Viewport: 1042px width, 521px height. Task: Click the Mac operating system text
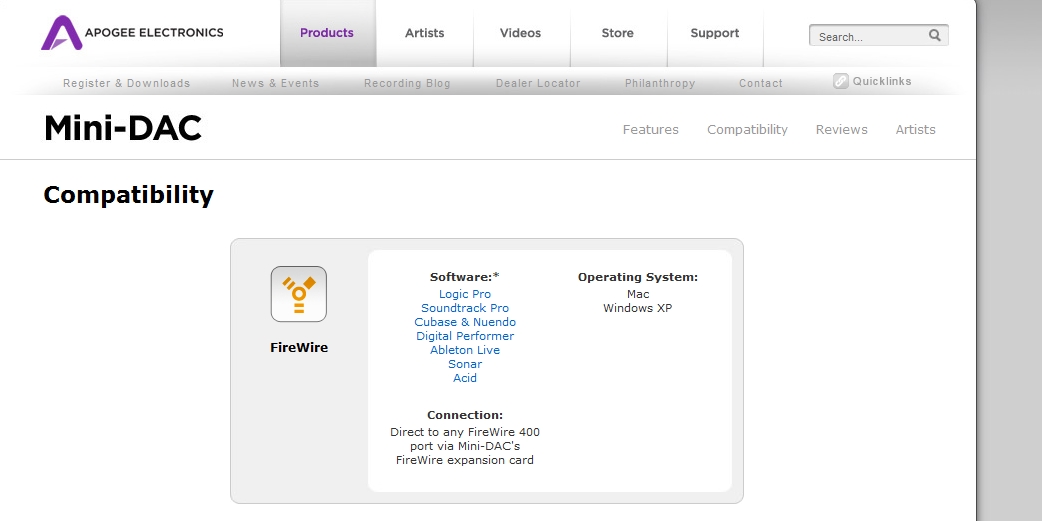pos(637,294)
